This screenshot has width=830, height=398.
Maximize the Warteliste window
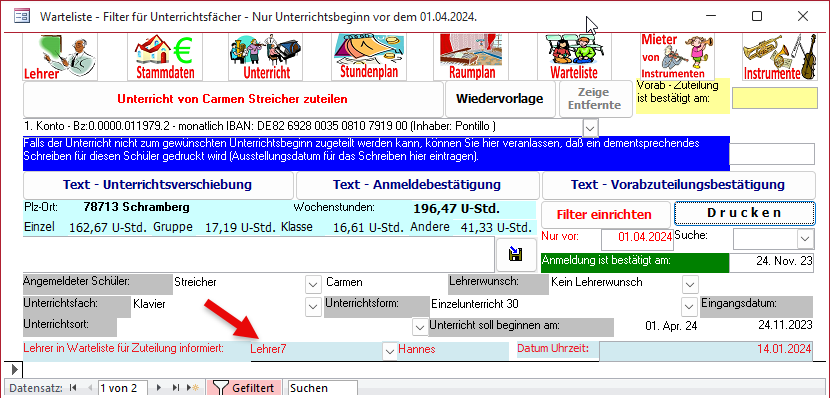click(x=757, y=16)
